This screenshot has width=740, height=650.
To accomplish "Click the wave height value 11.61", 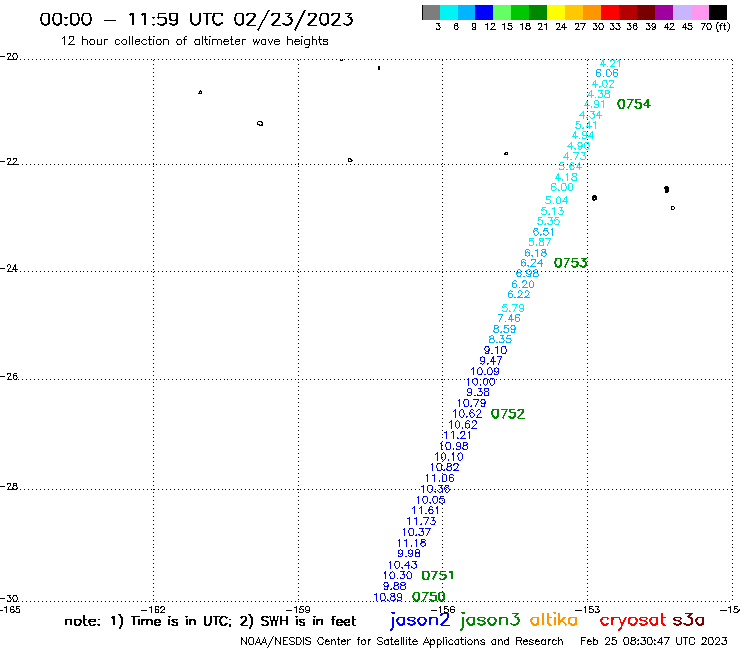I will point(425,510).
